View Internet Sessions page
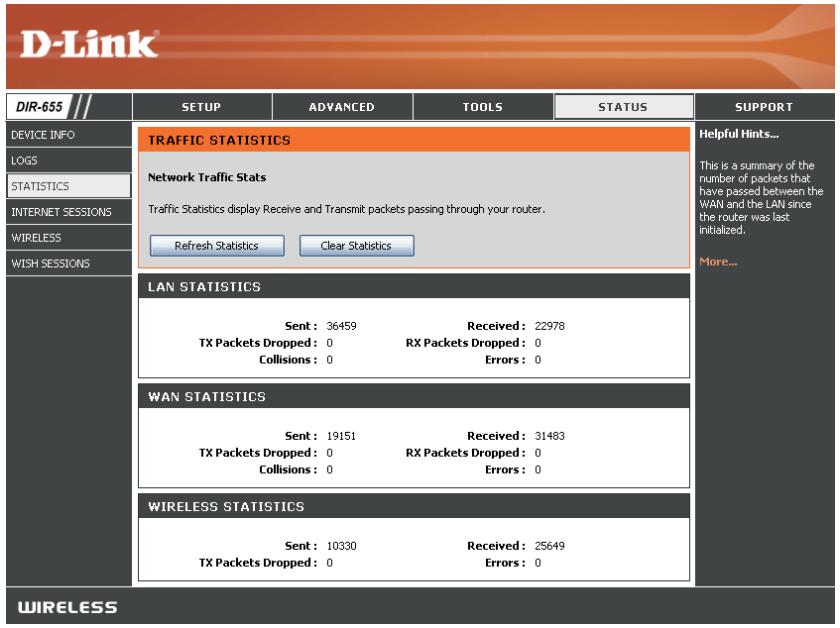This screenshot has height=628, width=840. pos(69,212)
